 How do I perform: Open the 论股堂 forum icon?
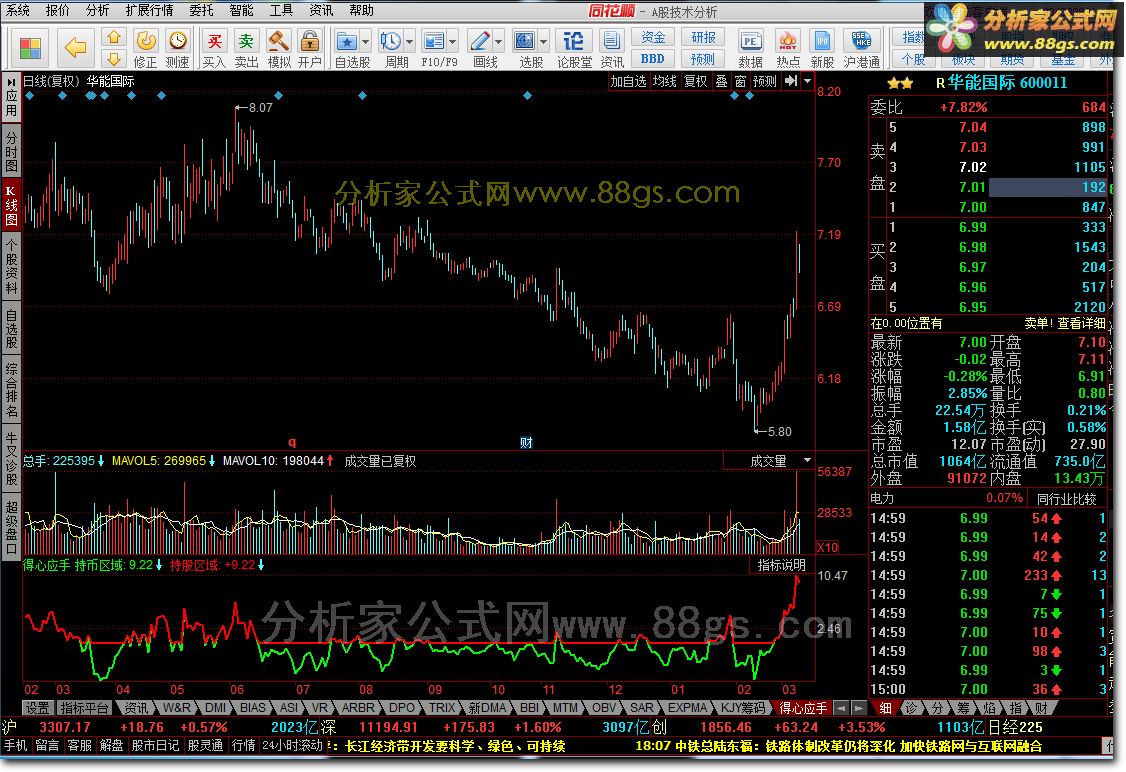point(574,41)
